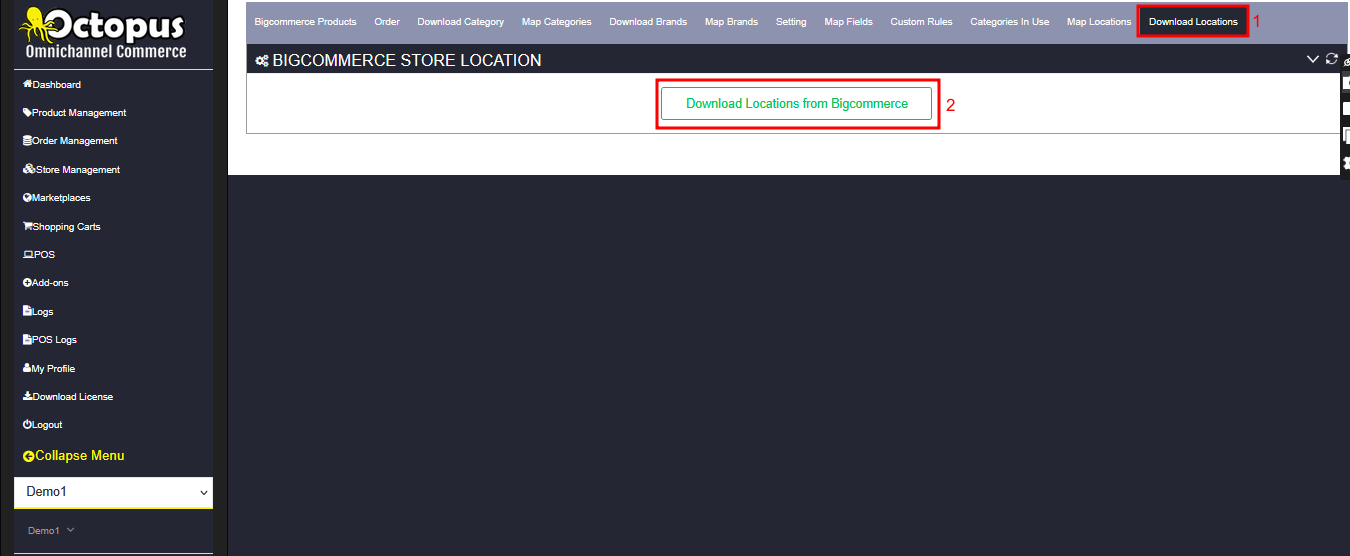Open the Map Locations tab
Viewport: 1350px width, 556px height.
(x=1099, y=22)
